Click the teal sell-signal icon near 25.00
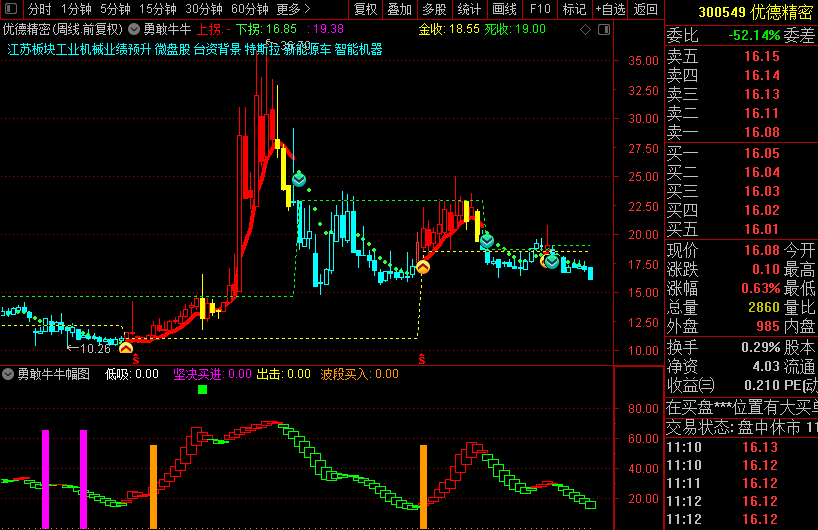The height and width of the screenshot is (530, 818). point(298,180)
